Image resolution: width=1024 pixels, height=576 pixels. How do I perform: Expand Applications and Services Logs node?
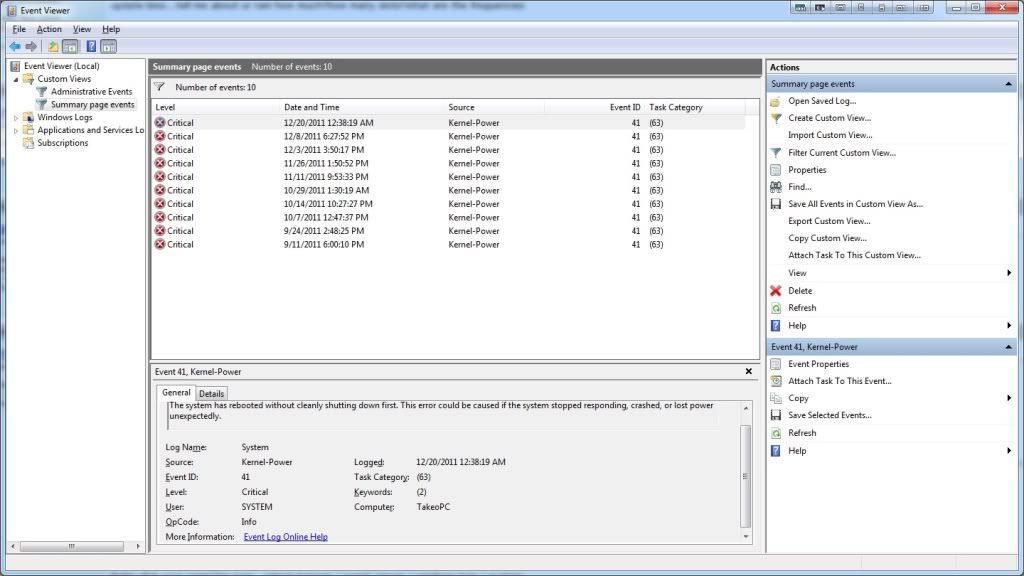click(16, 131)
